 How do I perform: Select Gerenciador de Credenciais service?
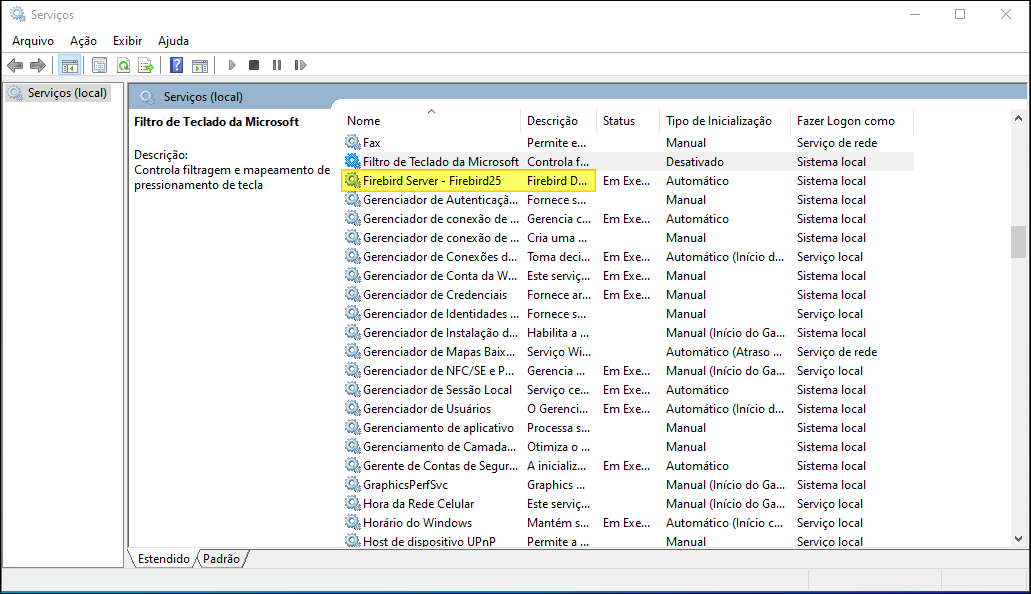point(628,295)
